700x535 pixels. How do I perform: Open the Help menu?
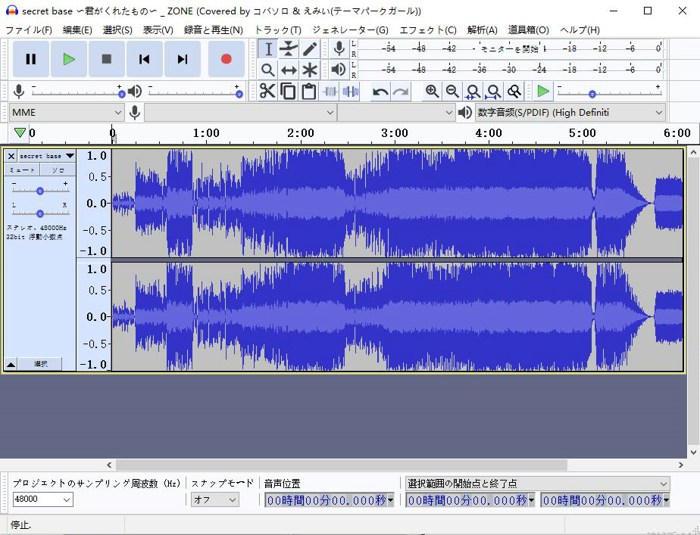(580, 30)
